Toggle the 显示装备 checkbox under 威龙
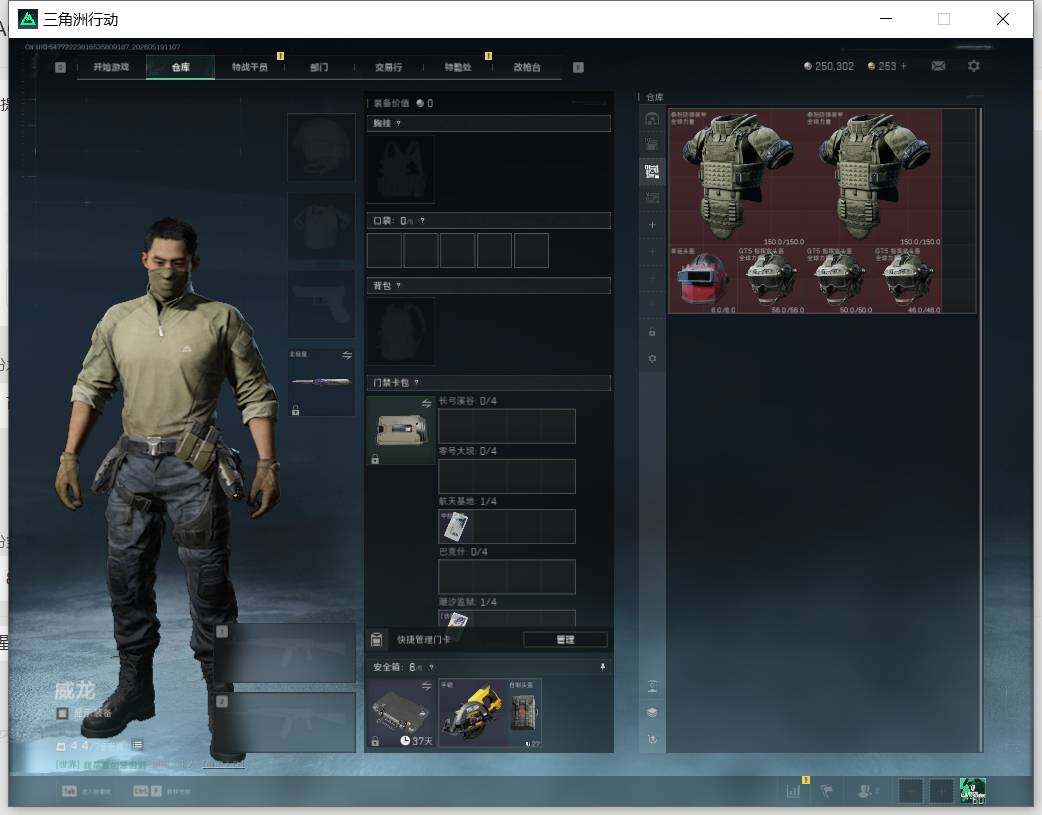The image size is (1042, 815). pyautogui.click(x=62, y=713)
